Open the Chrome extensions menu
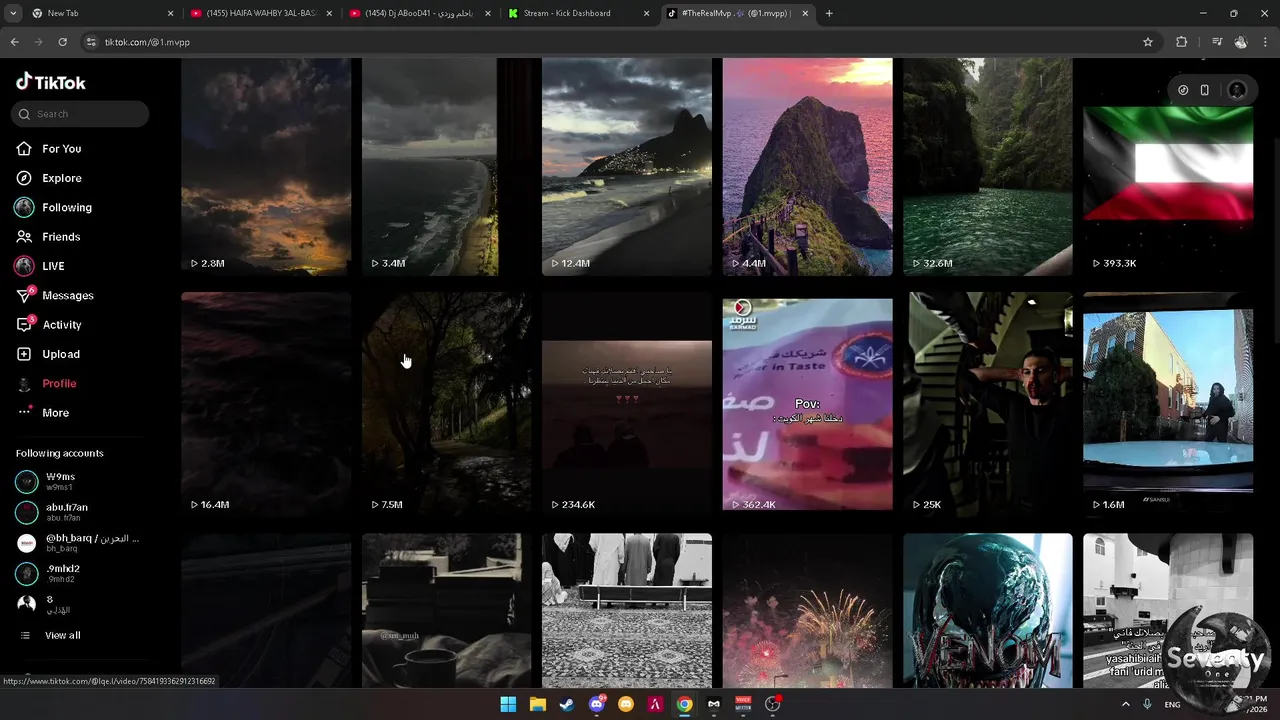Image resolution: width=1280 pixels, height=720 pixels. 1181,42
